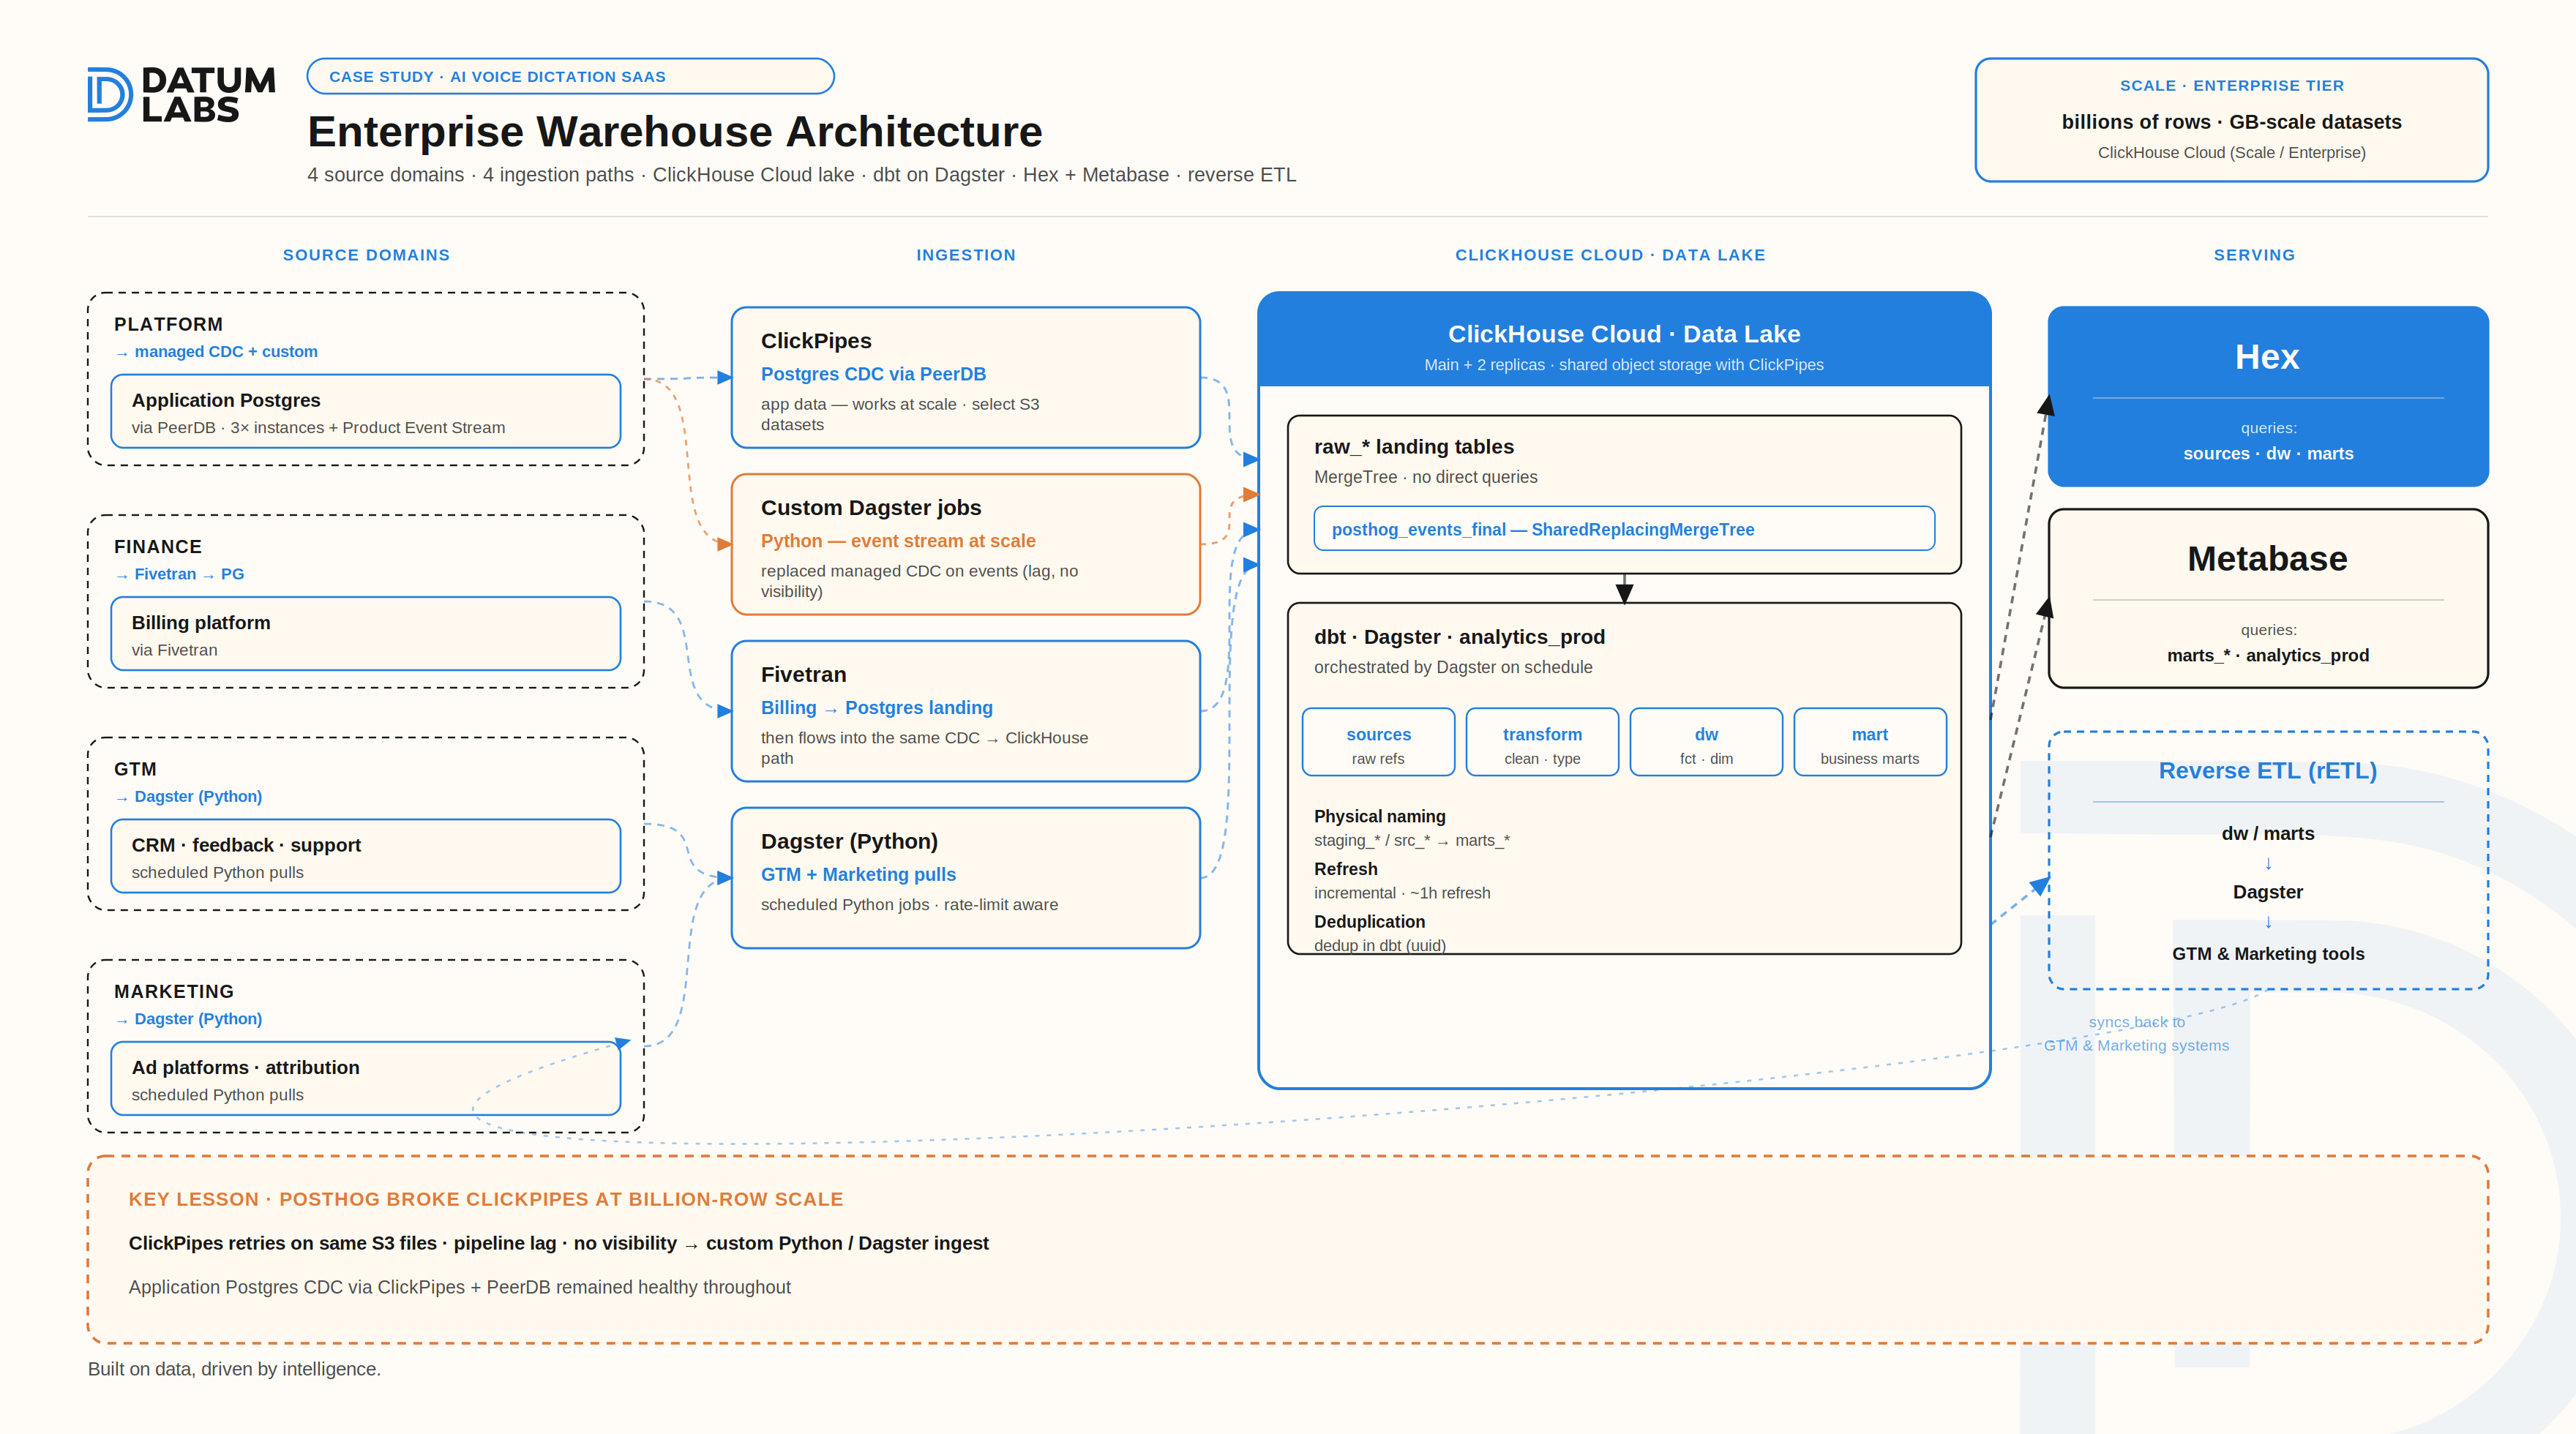
Task: Click the Marketing domain label
Action: tap(174, 991)
